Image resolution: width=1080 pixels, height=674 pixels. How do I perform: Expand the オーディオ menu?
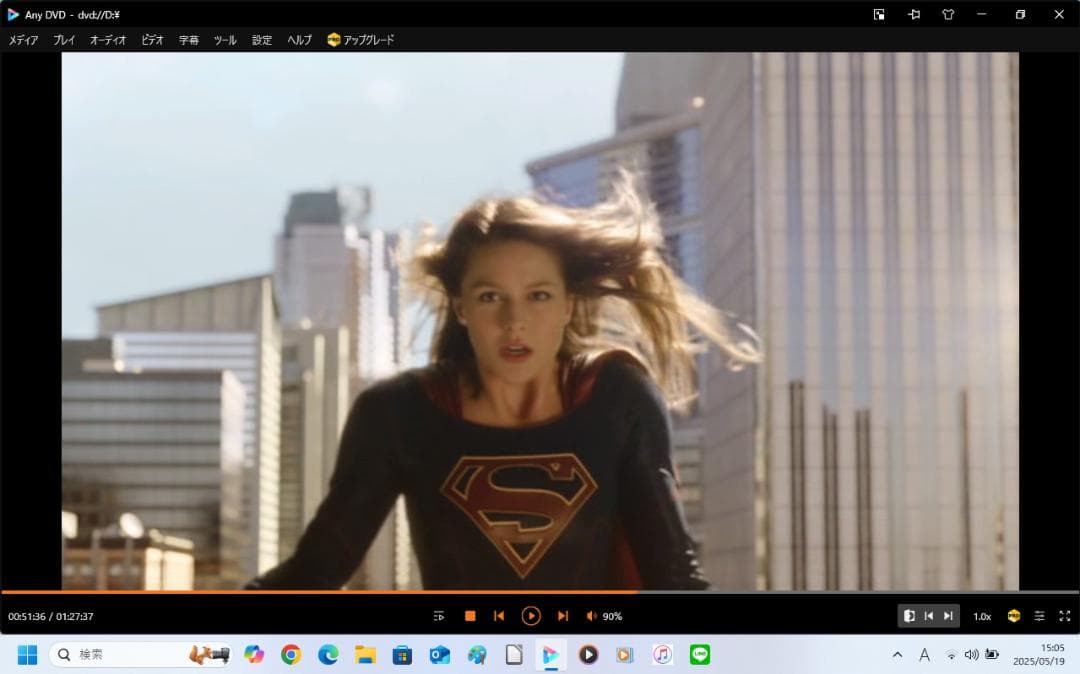108,40
